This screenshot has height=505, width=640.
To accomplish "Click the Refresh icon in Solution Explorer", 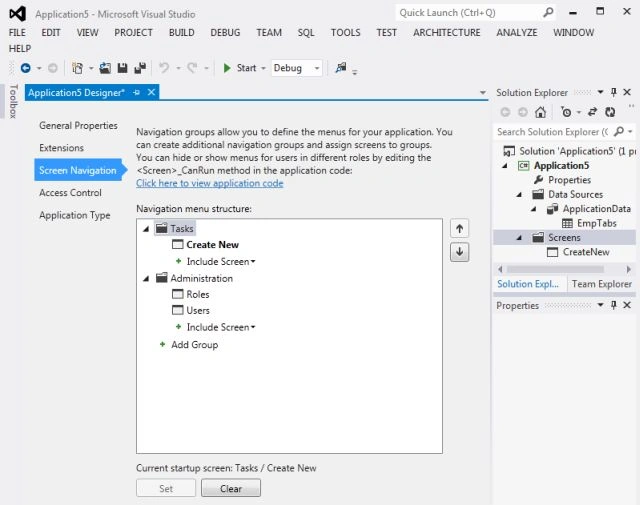I will coord(610,112).
